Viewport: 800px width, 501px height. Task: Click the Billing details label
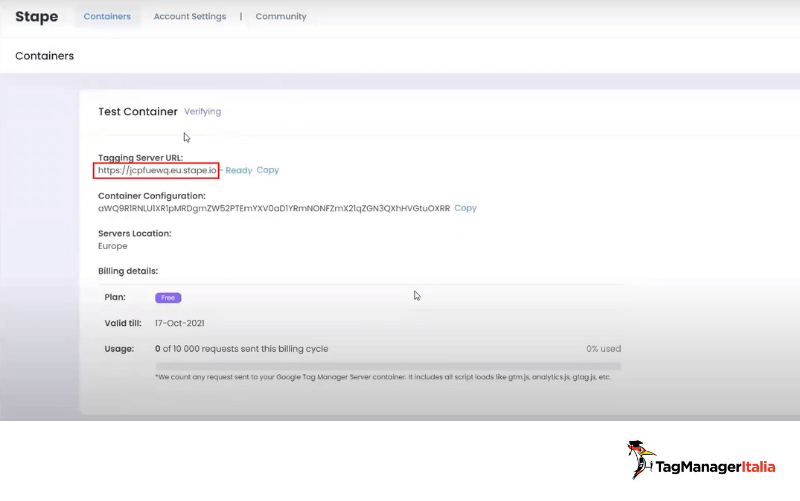point(128,271)
